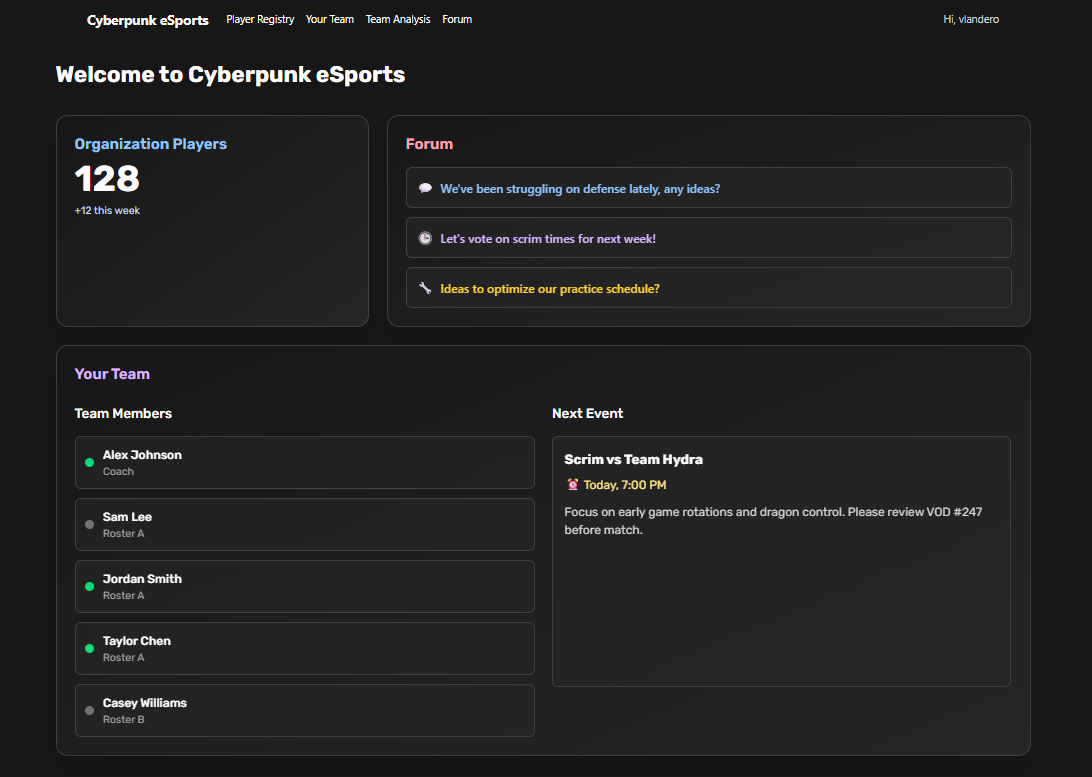Open Player Registry in the top navigation
This screenshot has height=777, width=1092.
coord(260,19)
